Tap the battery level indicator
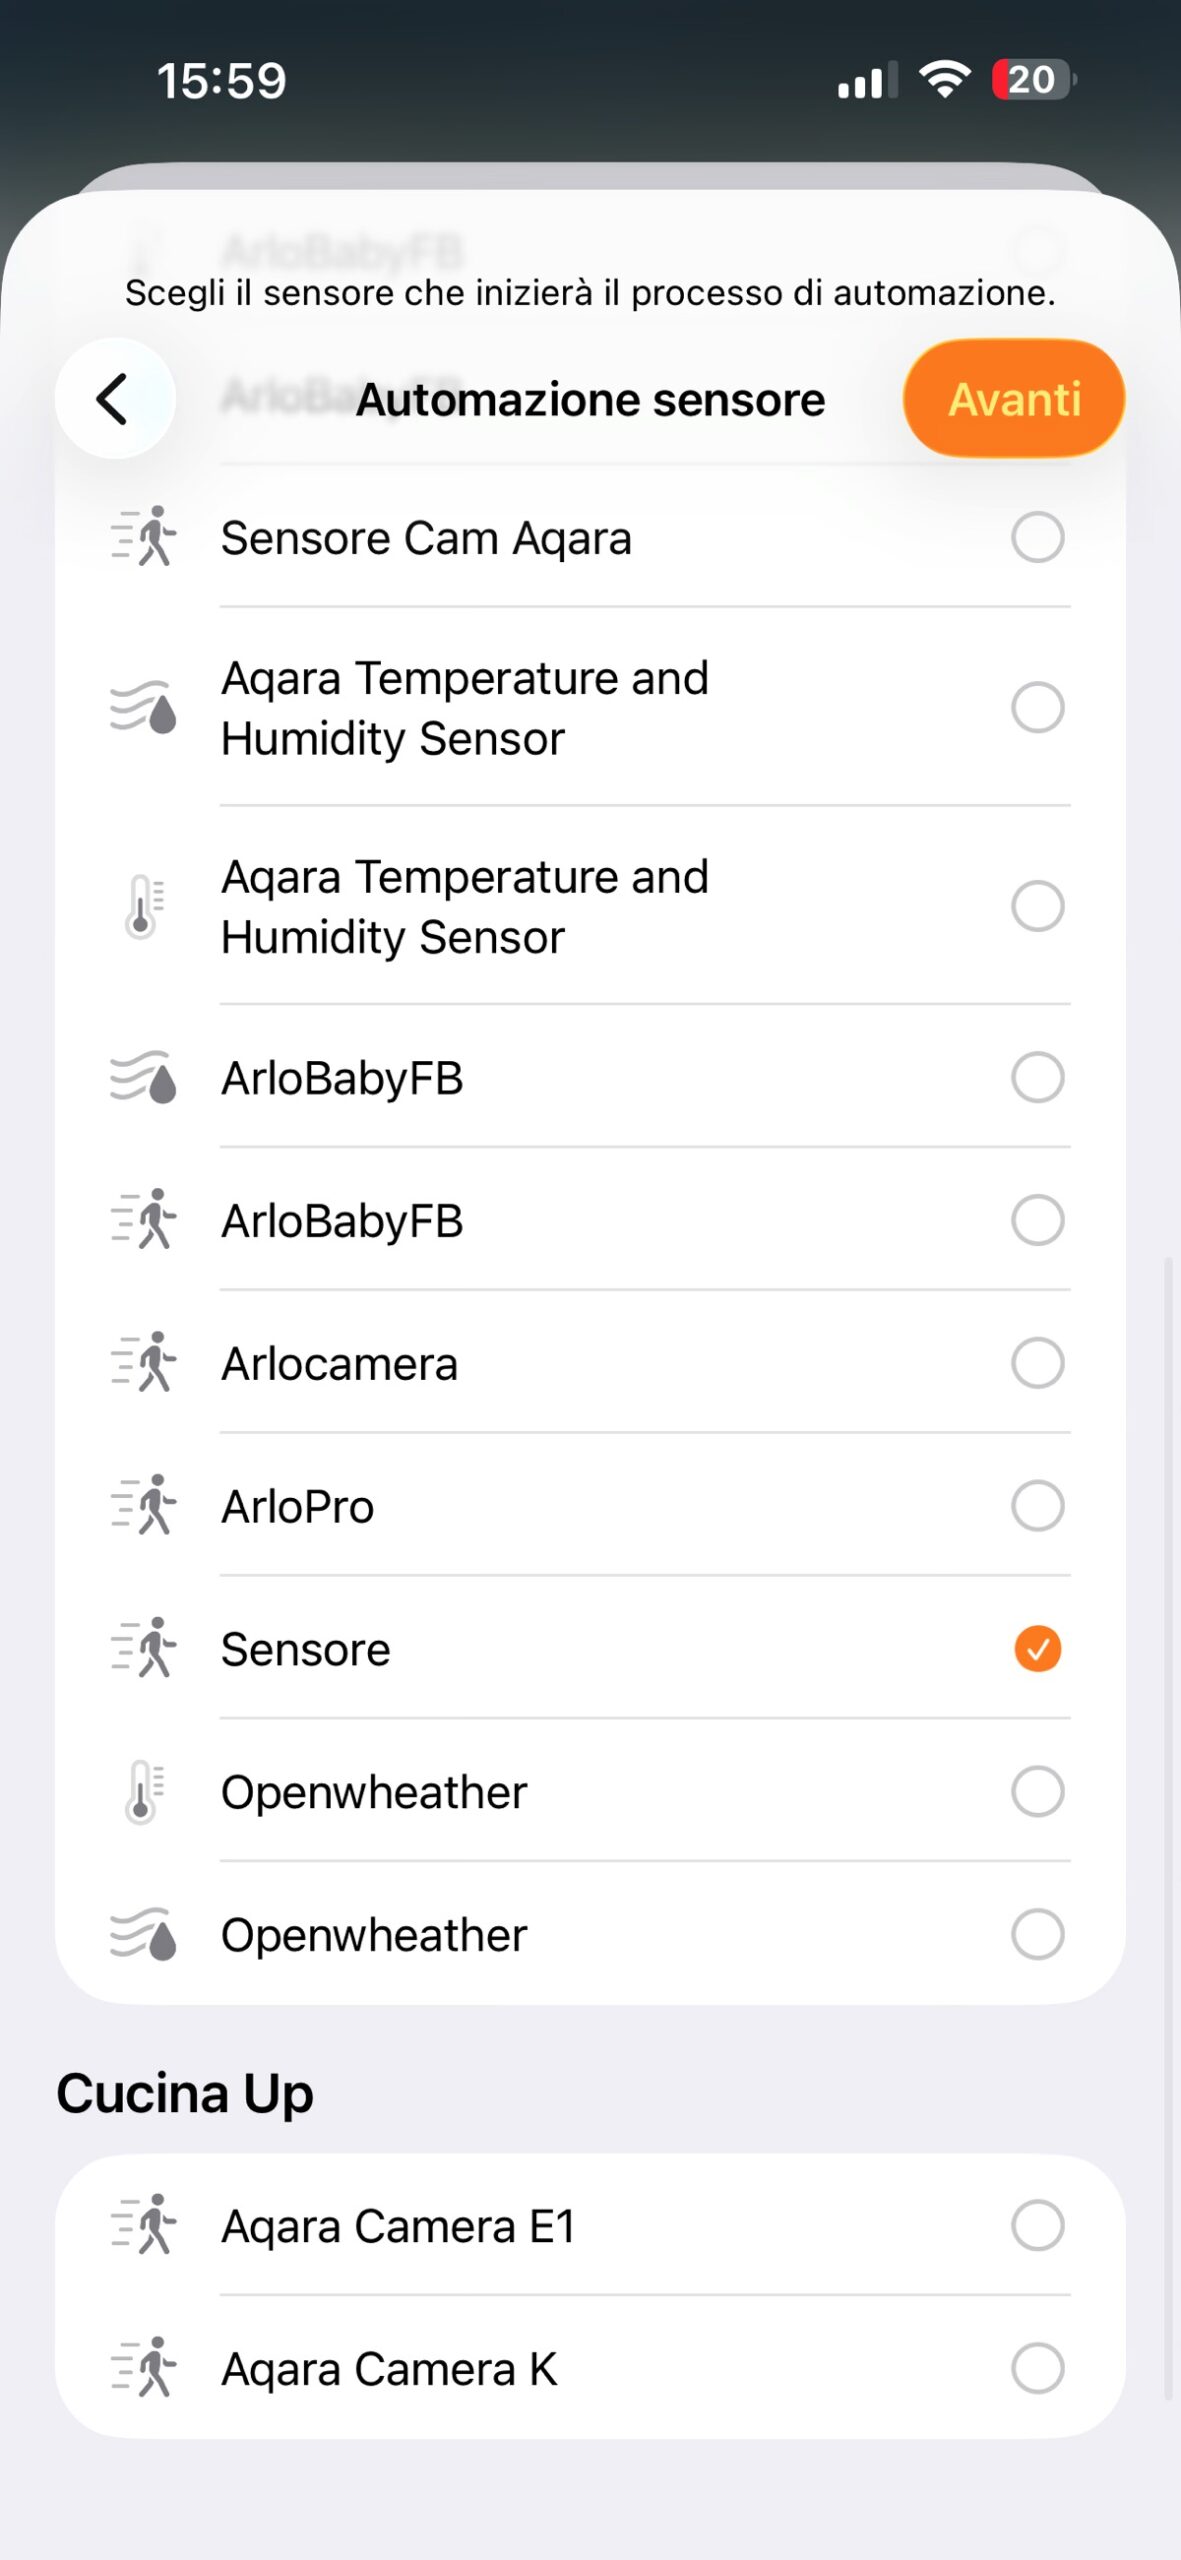Viewport: 1181px width, 2560px height. click(x=1032, y=80)
